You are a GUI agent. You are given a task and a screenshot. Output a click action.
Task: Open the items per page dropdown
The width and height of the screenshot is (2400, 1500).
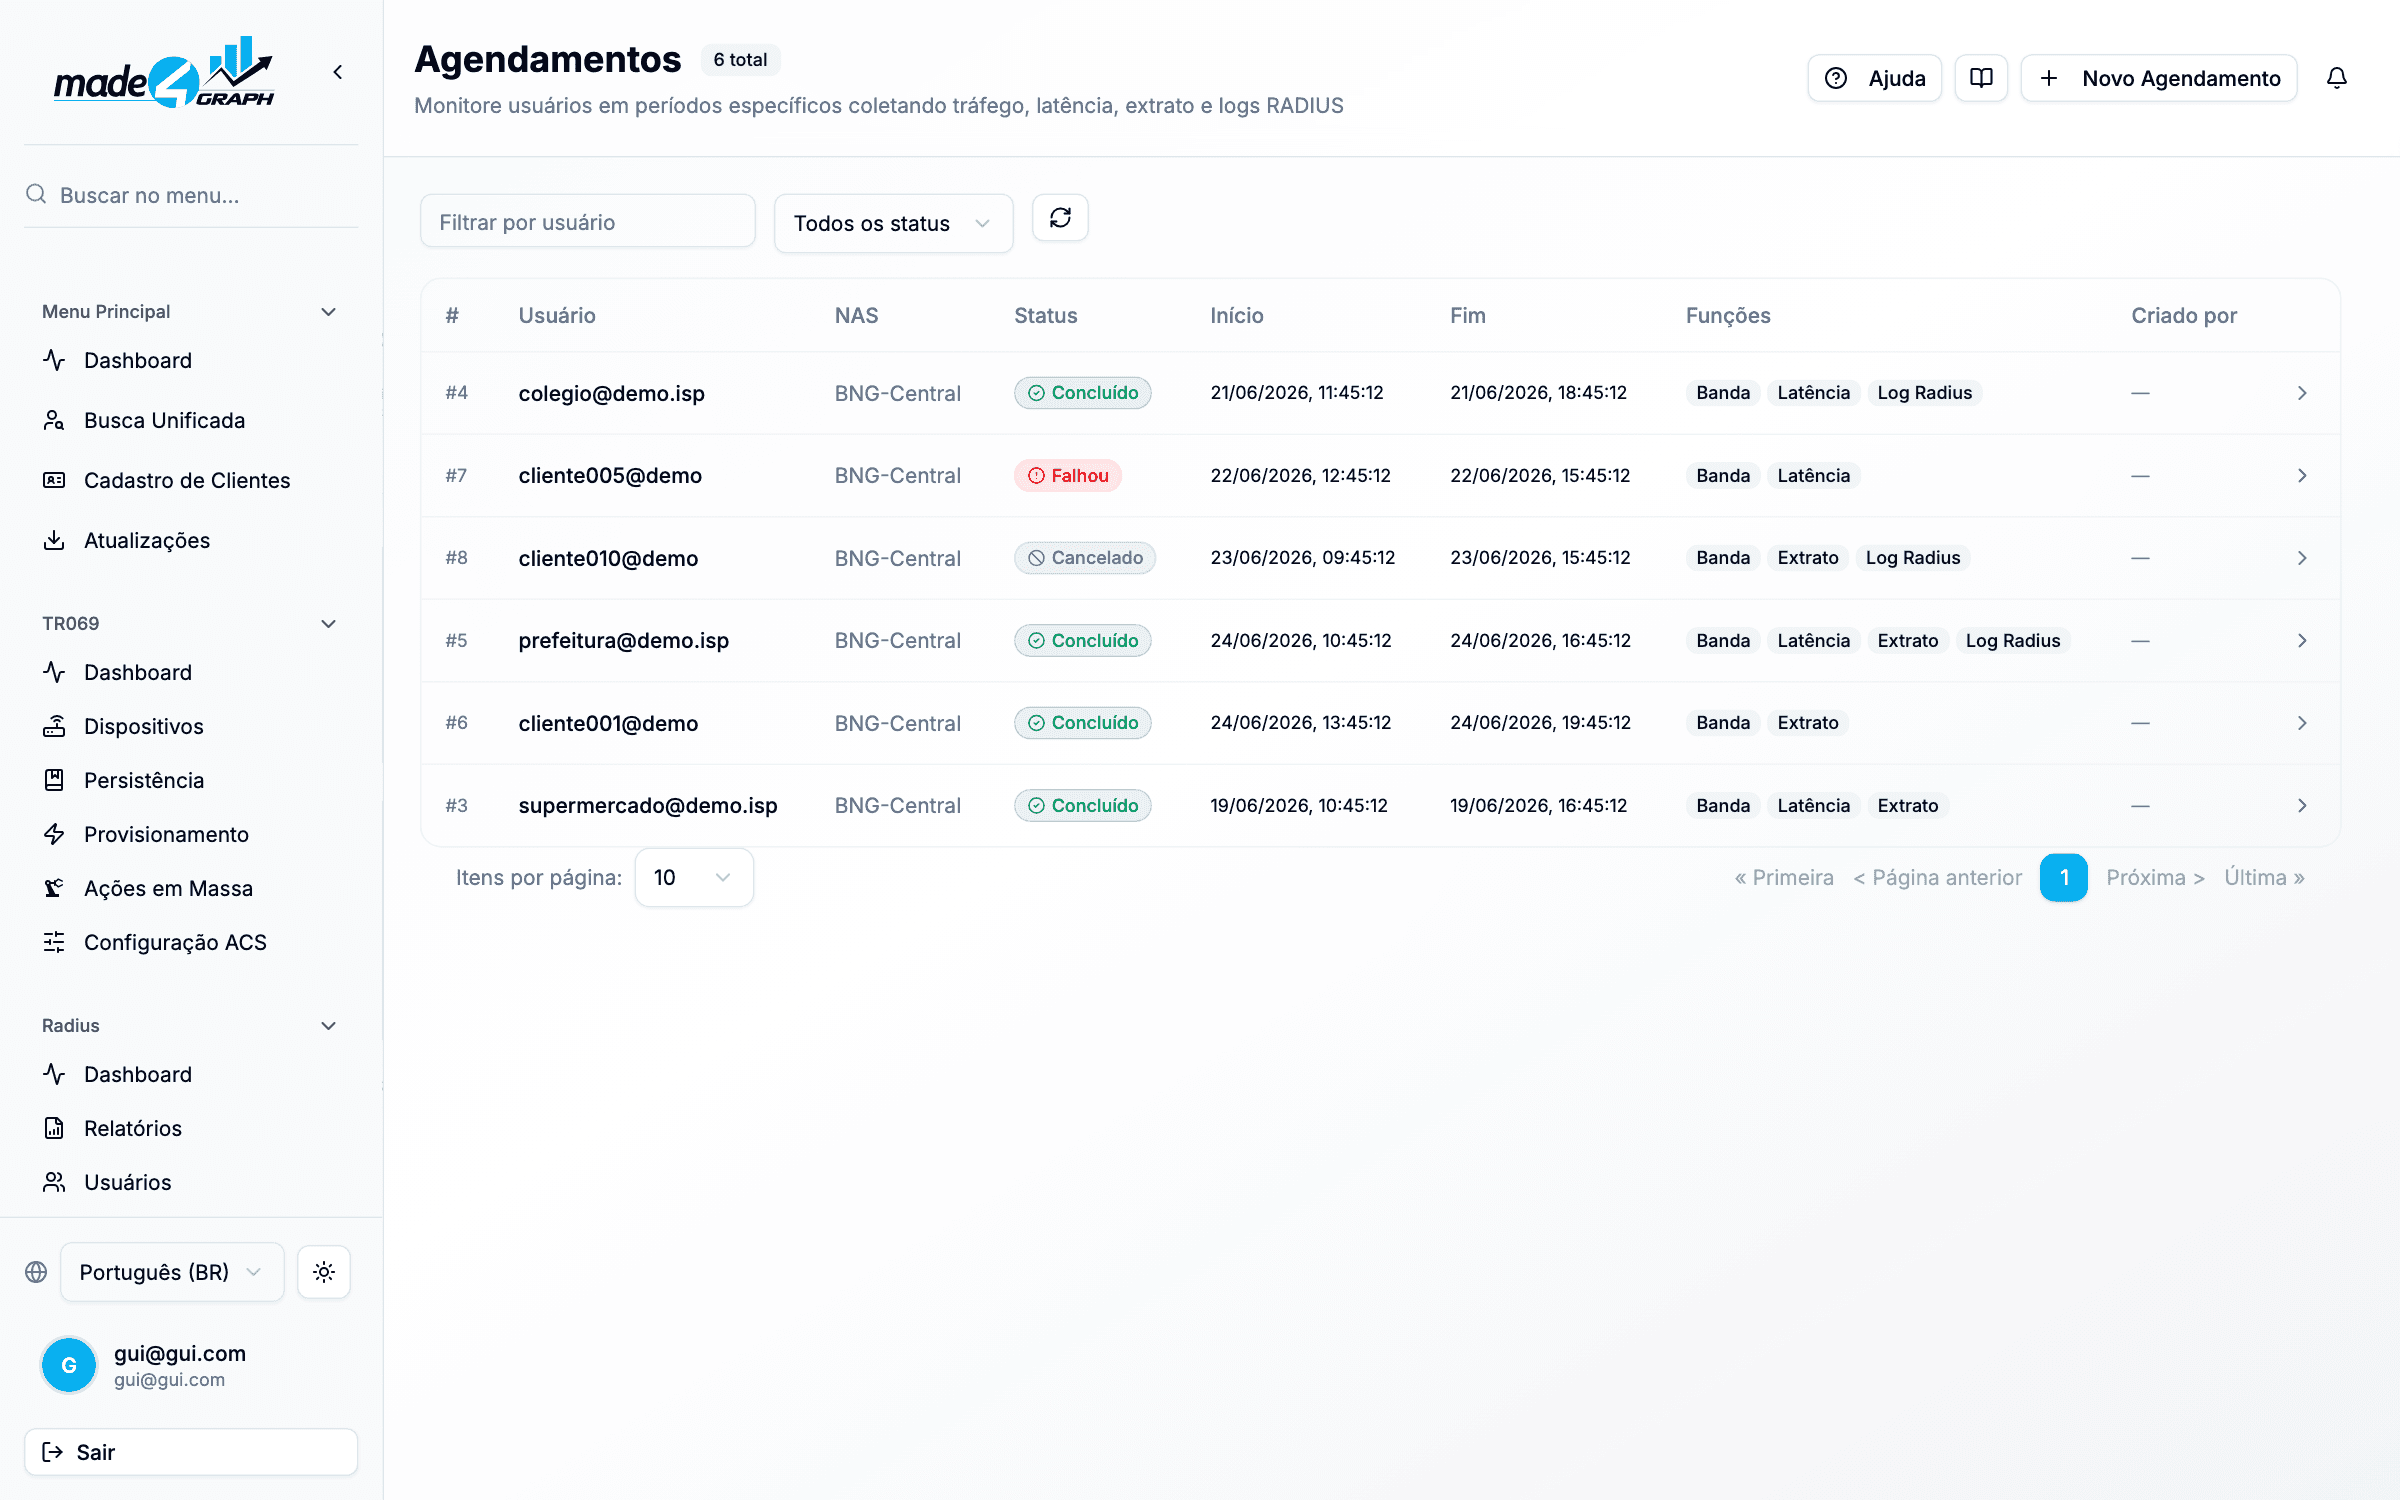[x=694, y=878]
